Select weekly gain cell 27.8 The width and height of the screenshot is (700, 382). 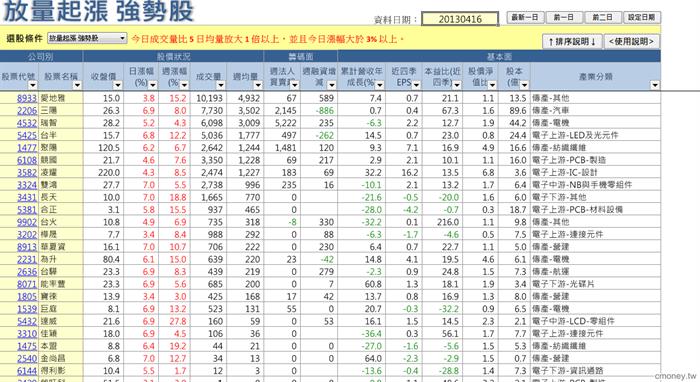(174, 321)
